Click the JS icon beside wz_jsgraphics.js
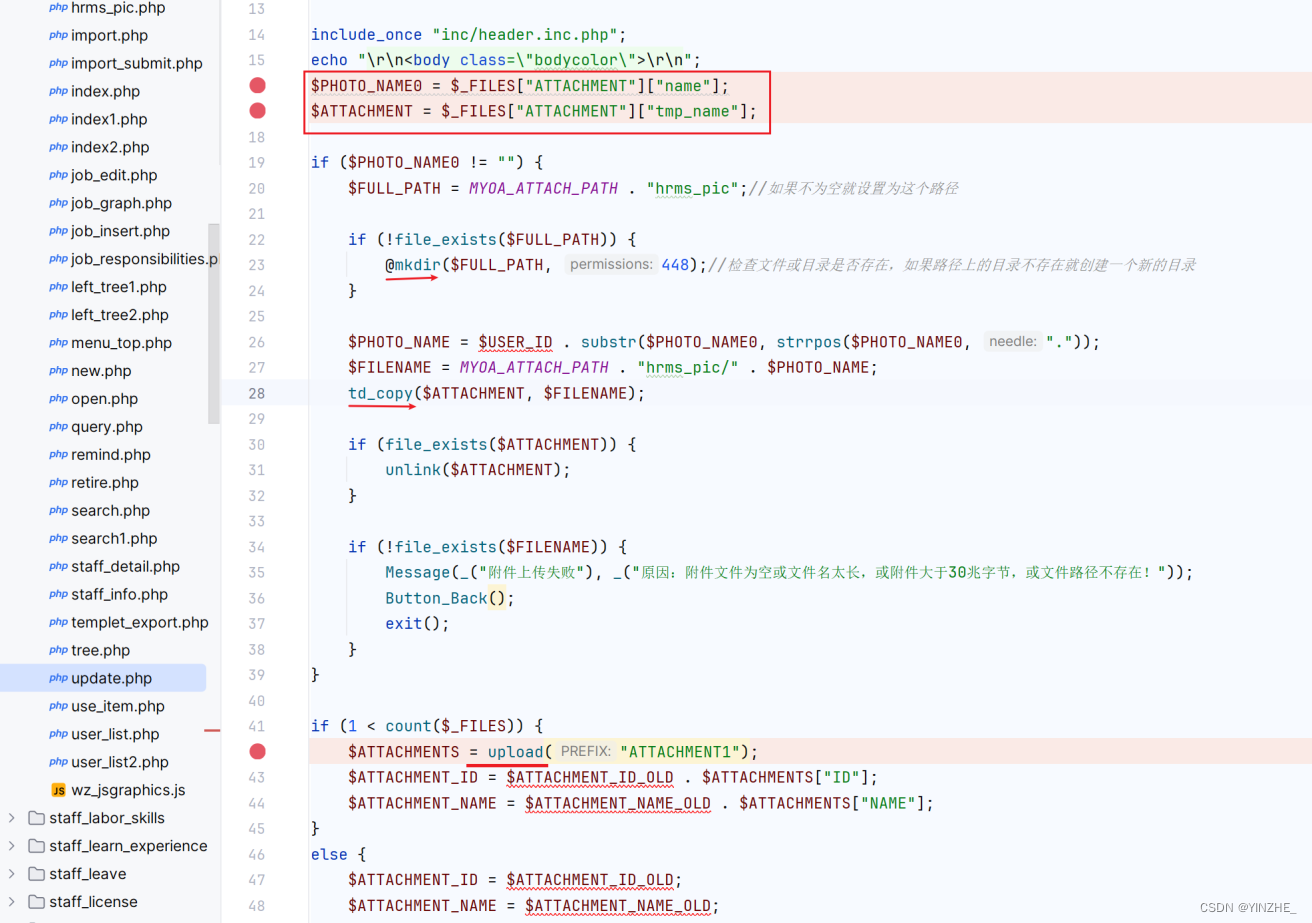This screenshot has height=923, width=1312. point(58,791)
